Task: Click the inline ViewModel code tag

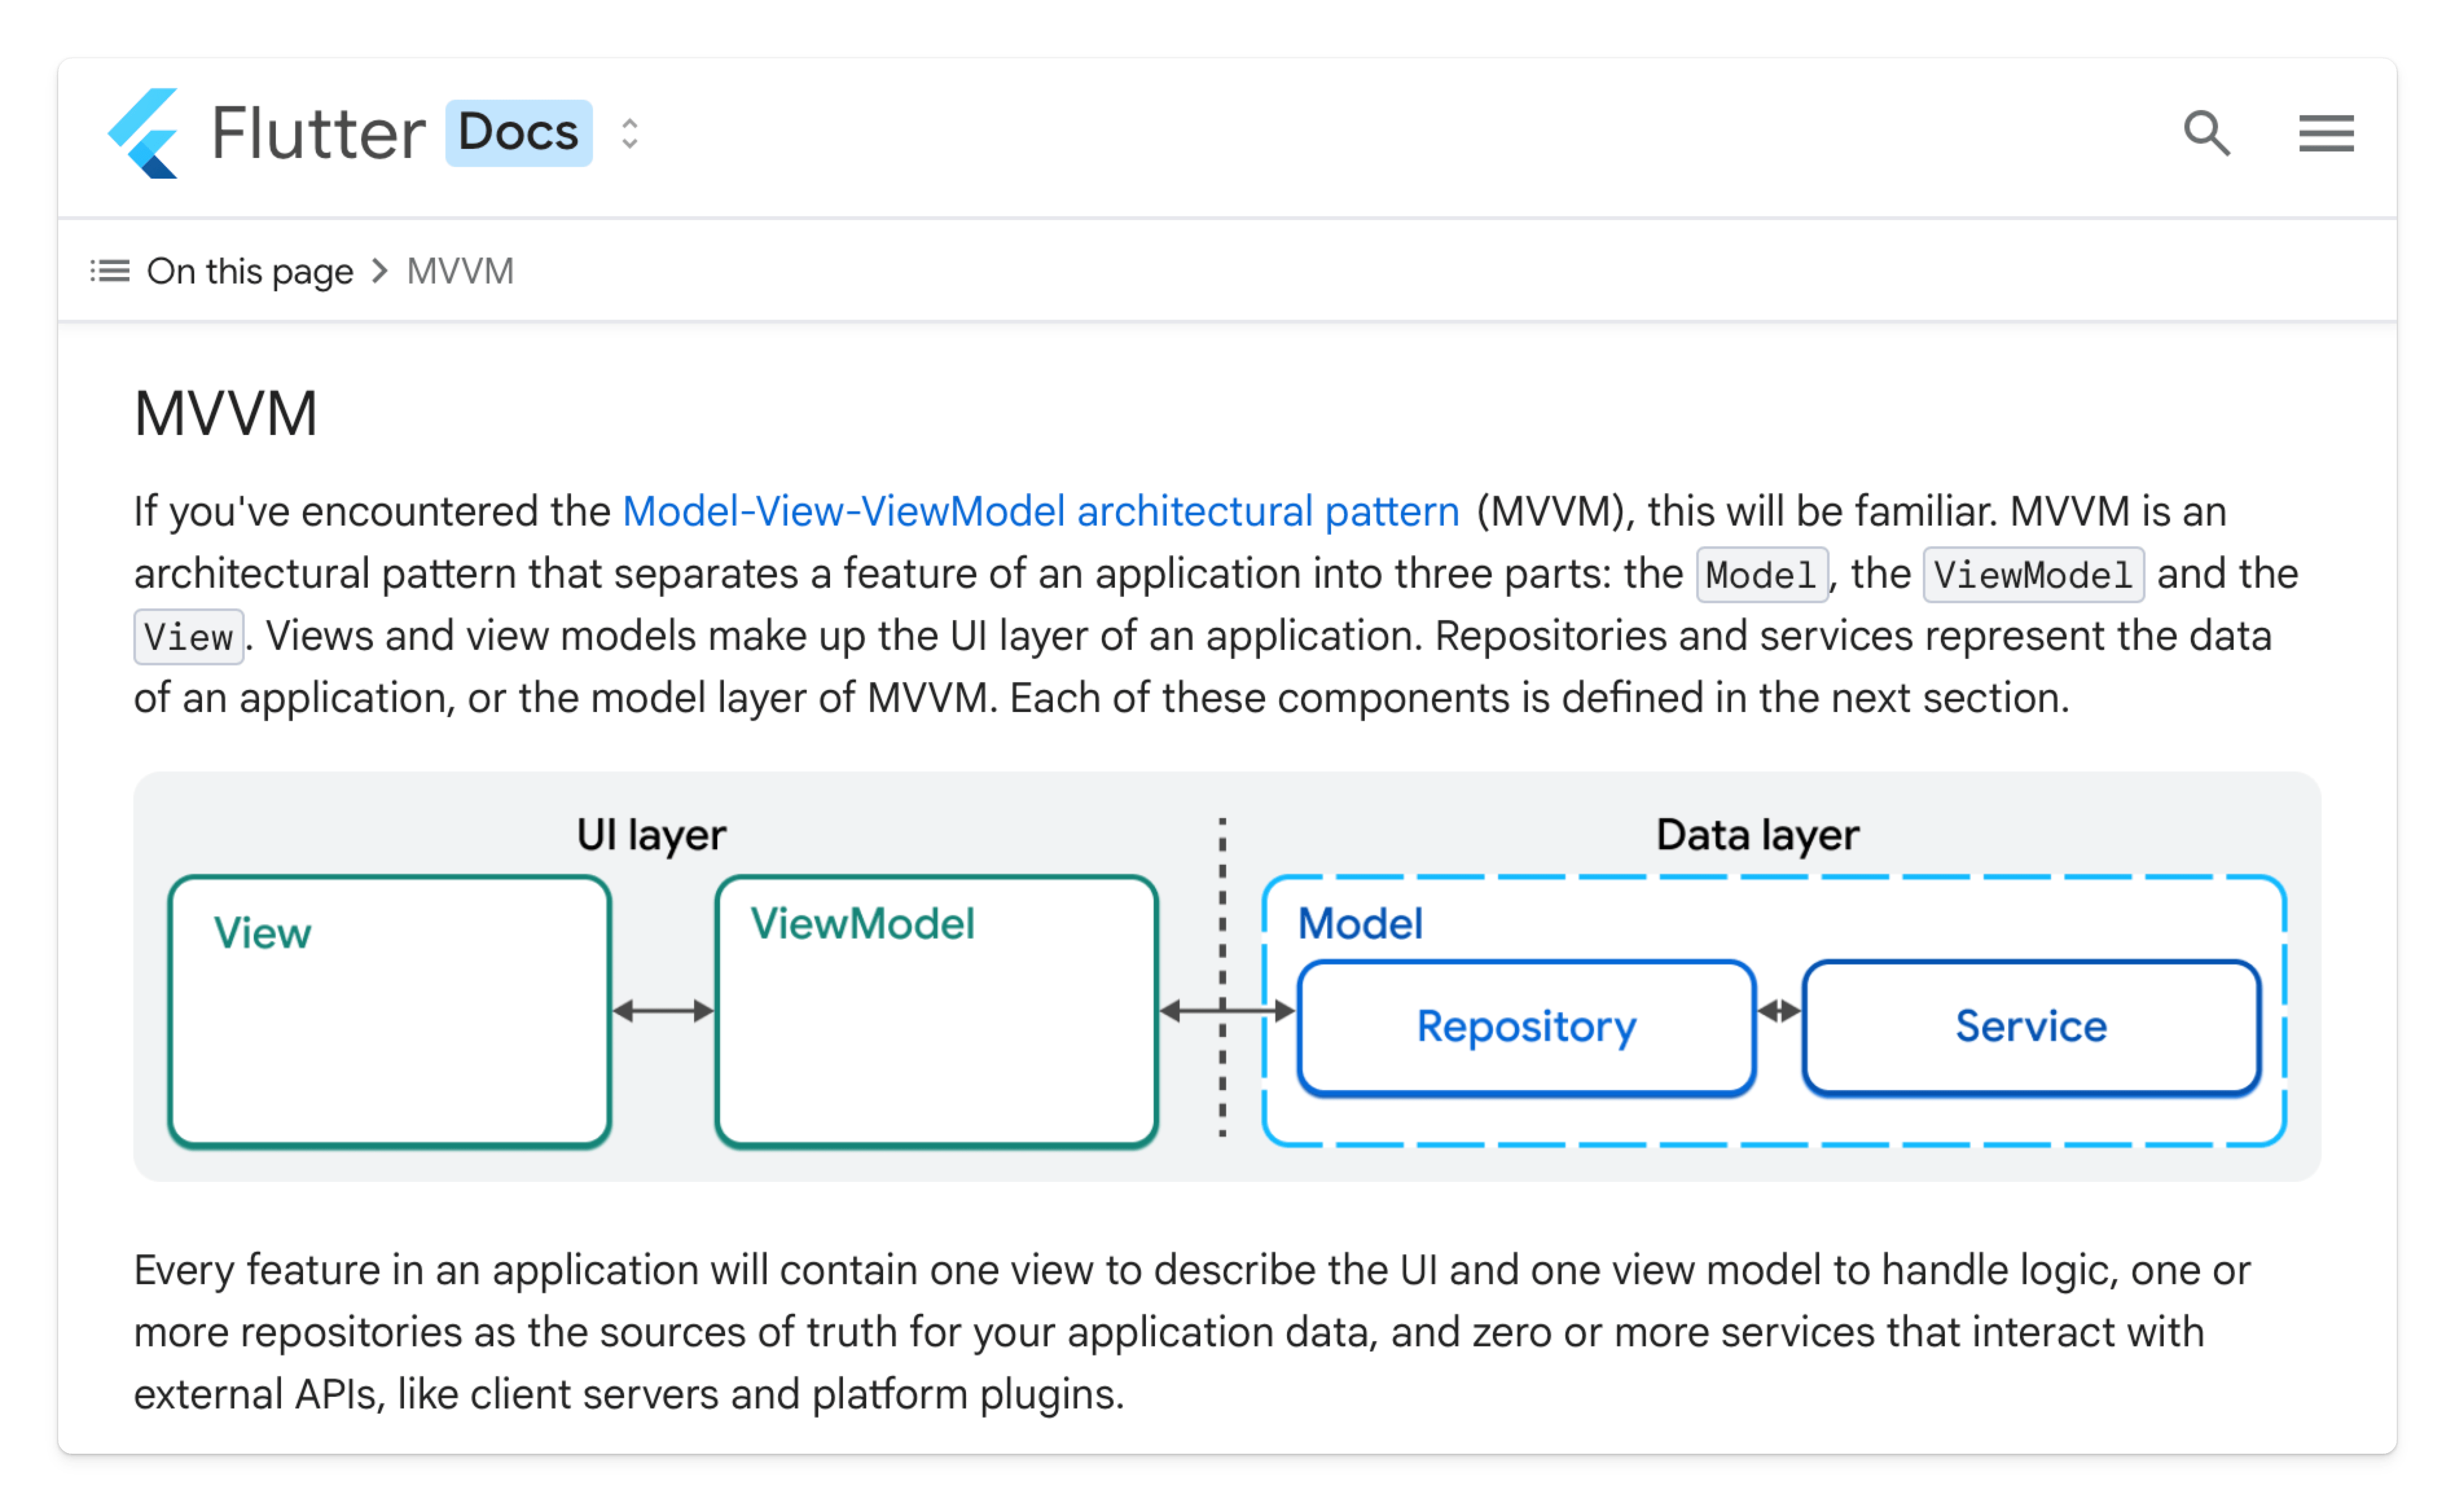Action: [2033, 575]
